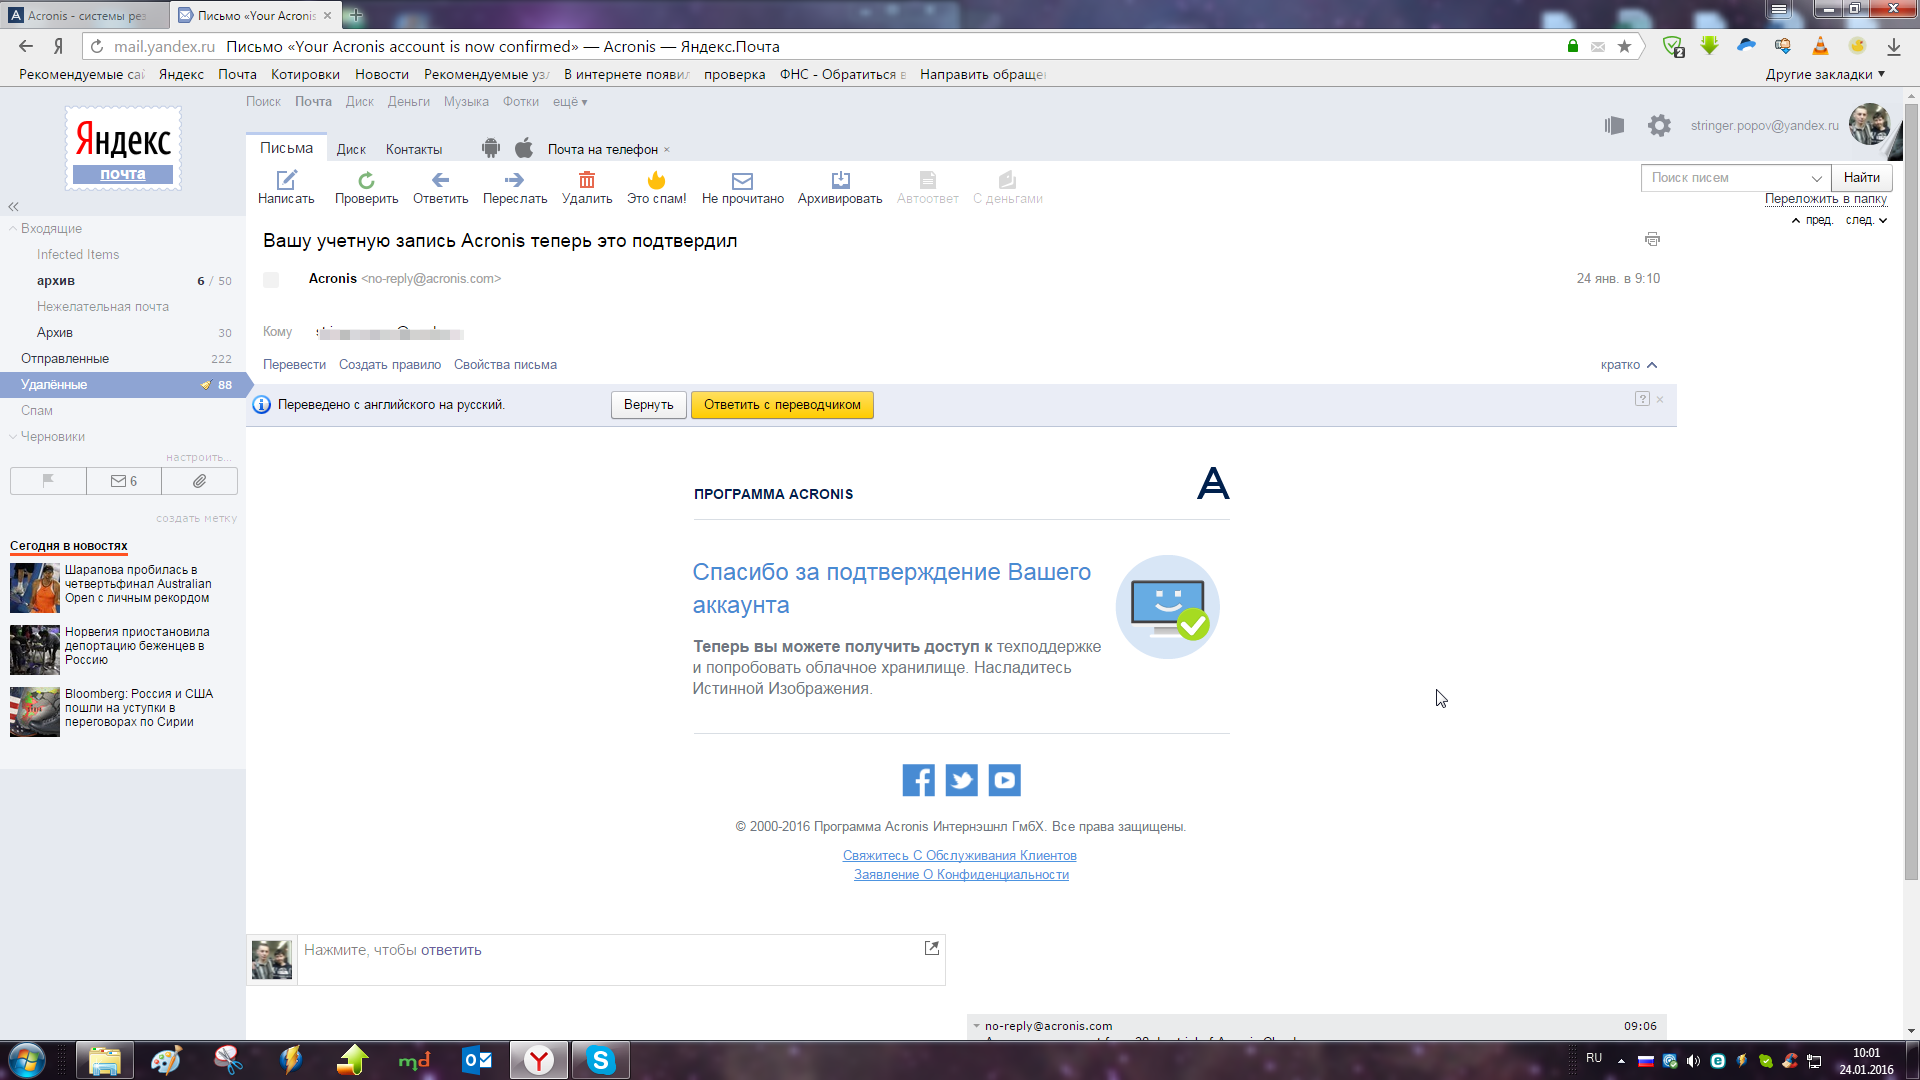Mark message with Это спам icon
Image resolution: width=1920 pixels, height=1080 pixels.
pyautogui.click(x=656, y=180)
